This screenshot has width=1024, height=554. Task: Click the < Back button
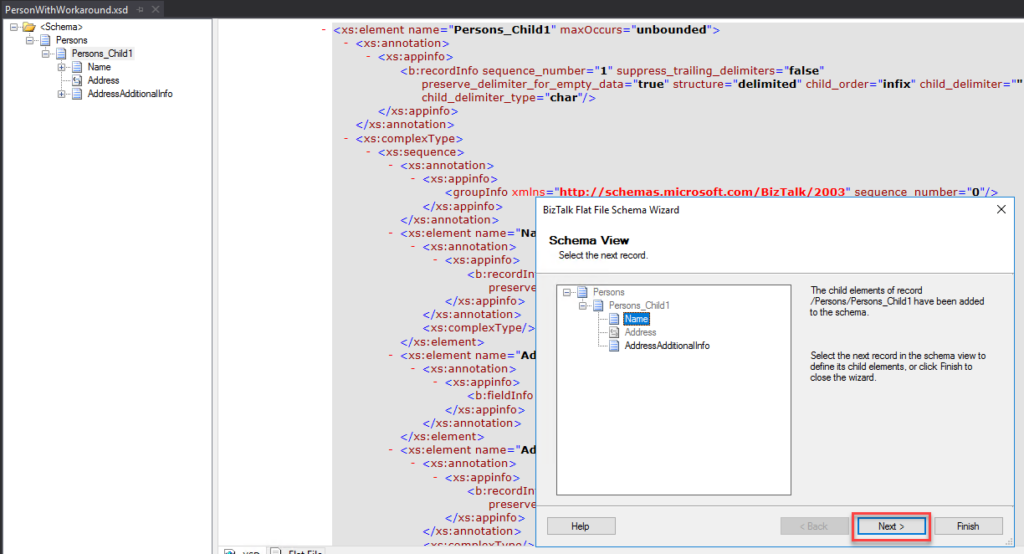click(x=814, y=526)
